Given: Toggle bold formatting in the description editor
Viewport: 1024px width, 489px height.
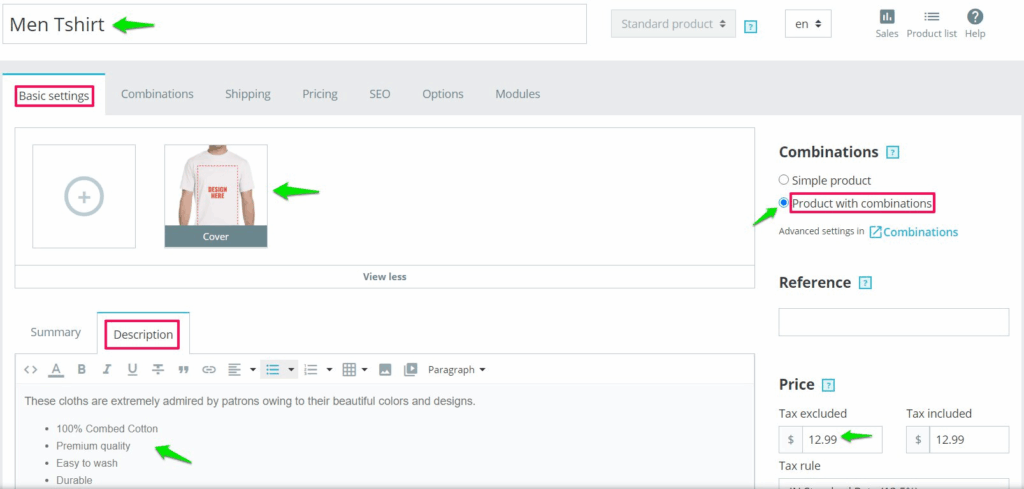Looking at the screenshot, I should coord(82,370).
